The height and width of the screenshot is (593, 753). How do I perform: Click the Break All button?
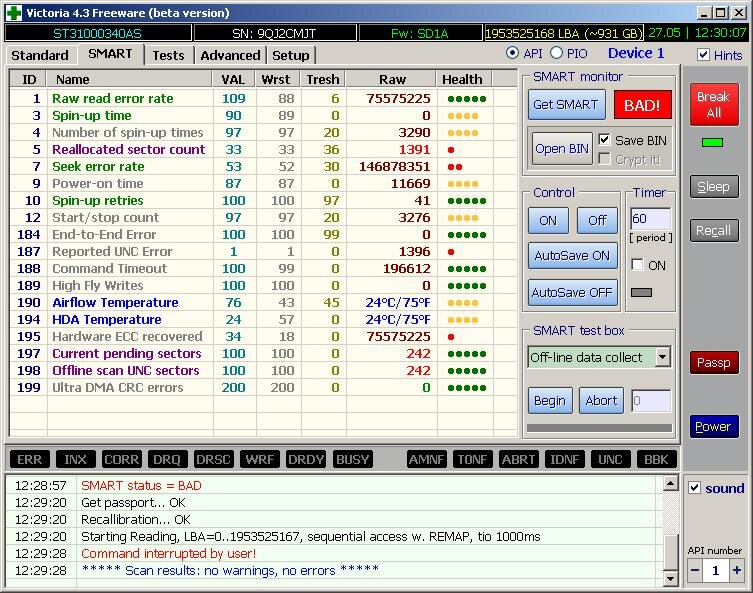pos(714,105)
